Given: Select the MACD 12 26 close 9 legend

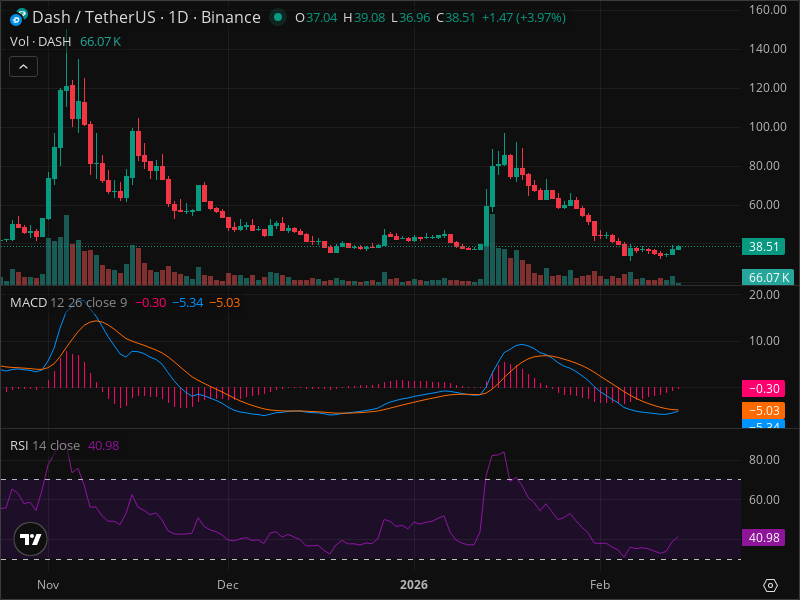Looking at the screenshot, I should [68, 303].
